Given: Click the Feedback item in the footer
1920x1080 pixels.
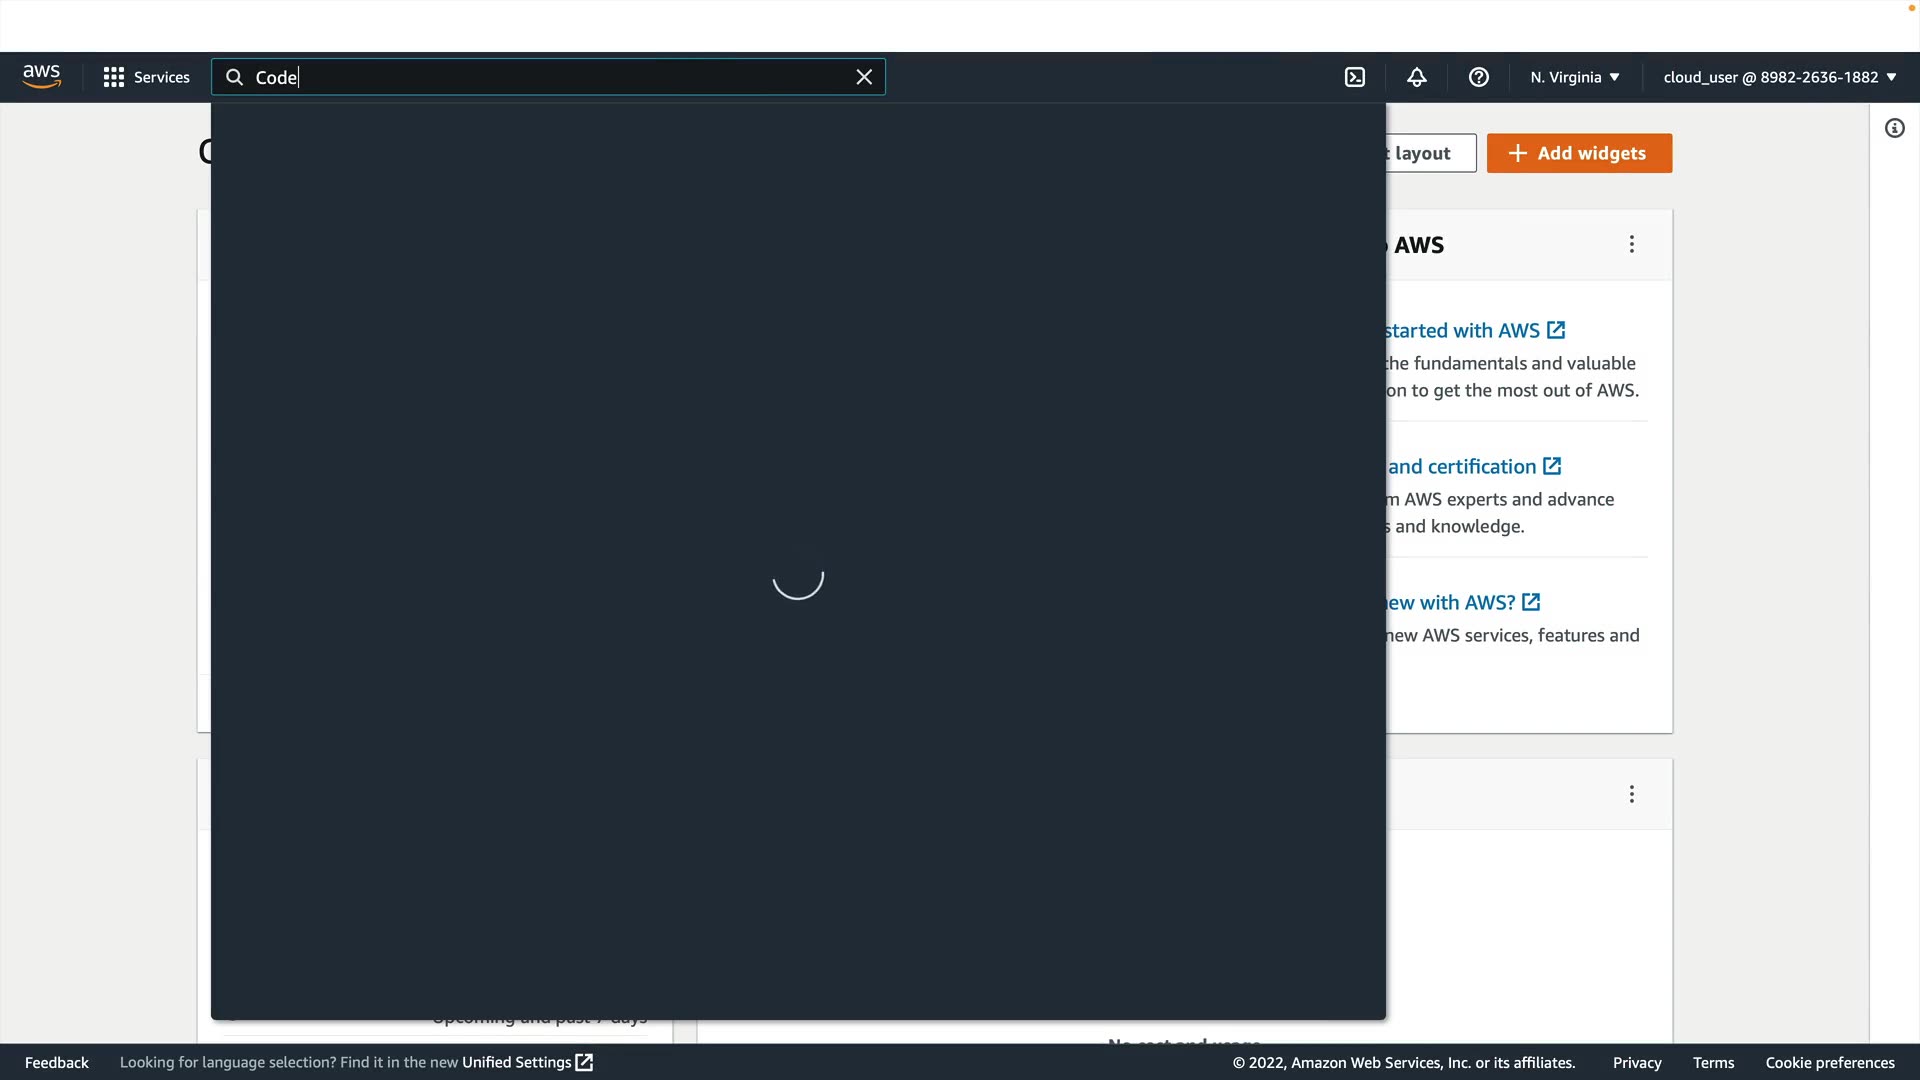Looking at the screenshot, I should [57, 1062].
